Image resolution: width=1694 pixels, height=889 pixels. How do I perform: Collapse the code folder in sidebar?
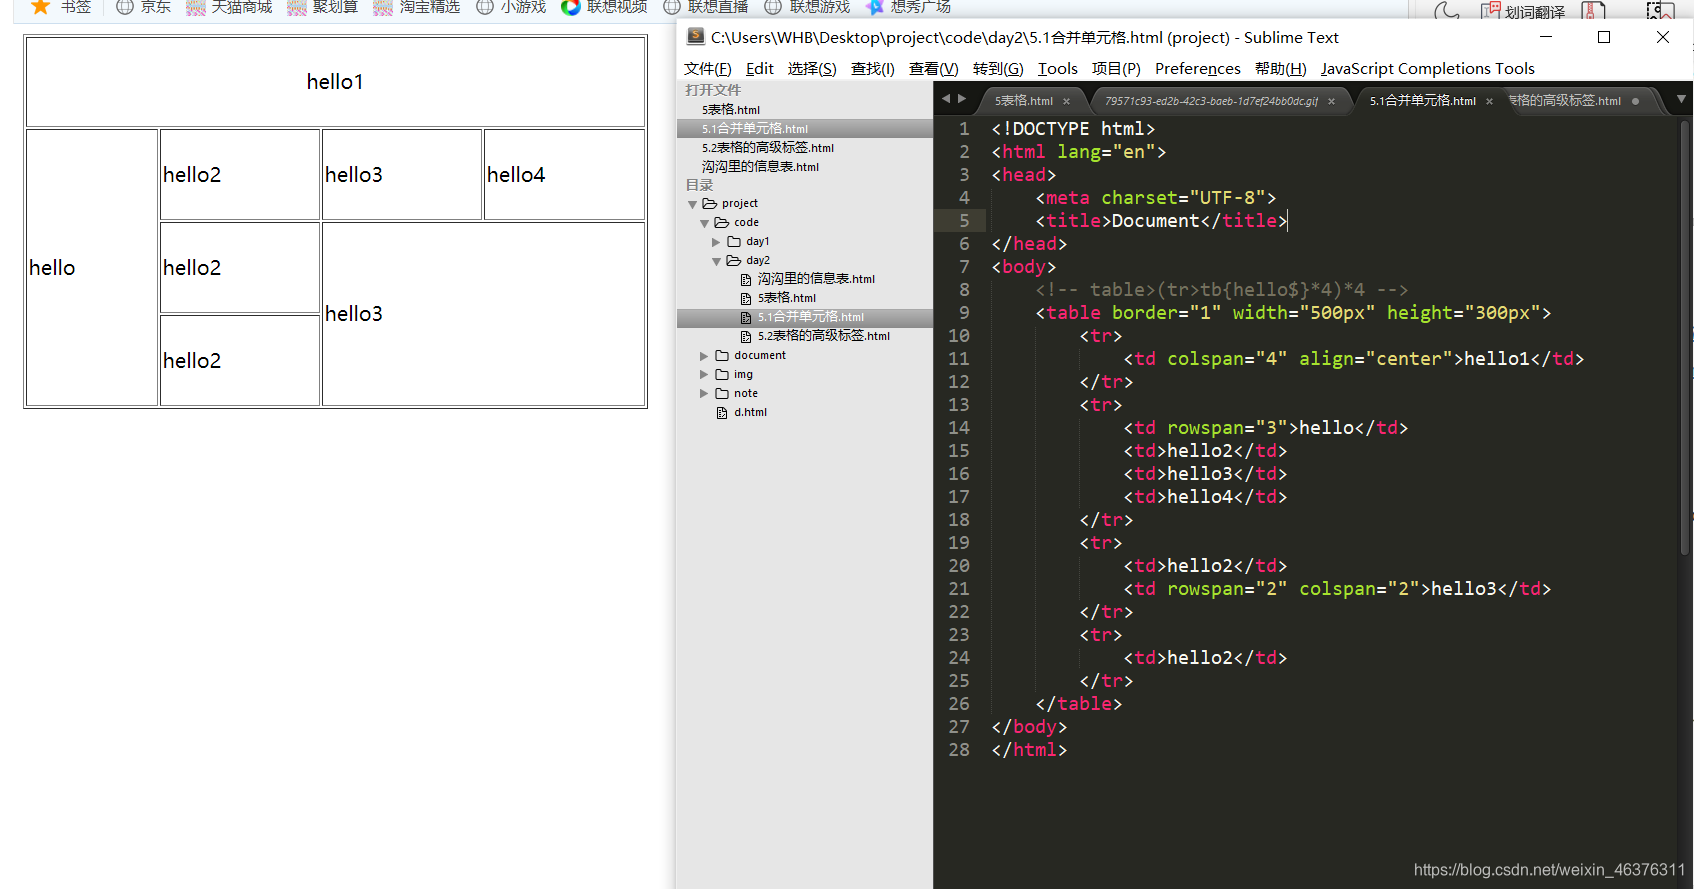tap(704, 223)
